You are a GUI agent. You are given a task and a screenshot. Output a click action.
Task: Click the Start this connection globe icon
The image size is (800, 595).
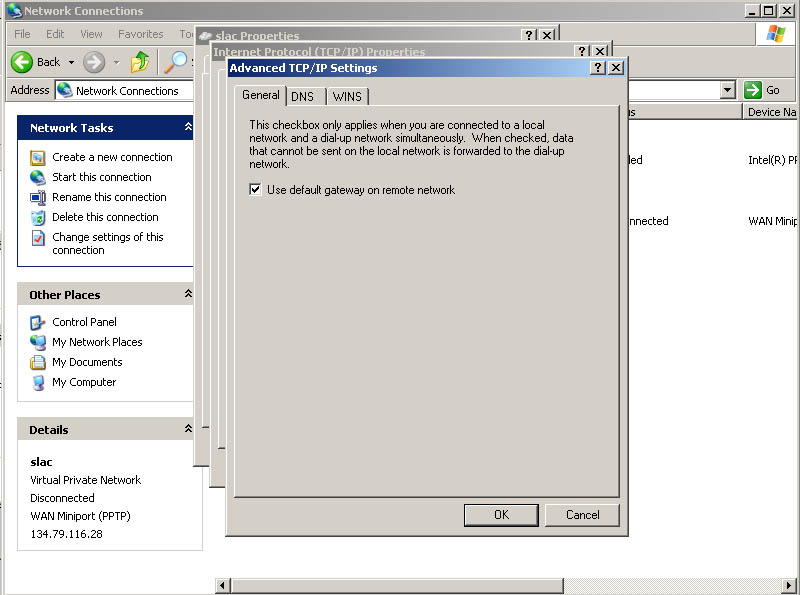38,178
